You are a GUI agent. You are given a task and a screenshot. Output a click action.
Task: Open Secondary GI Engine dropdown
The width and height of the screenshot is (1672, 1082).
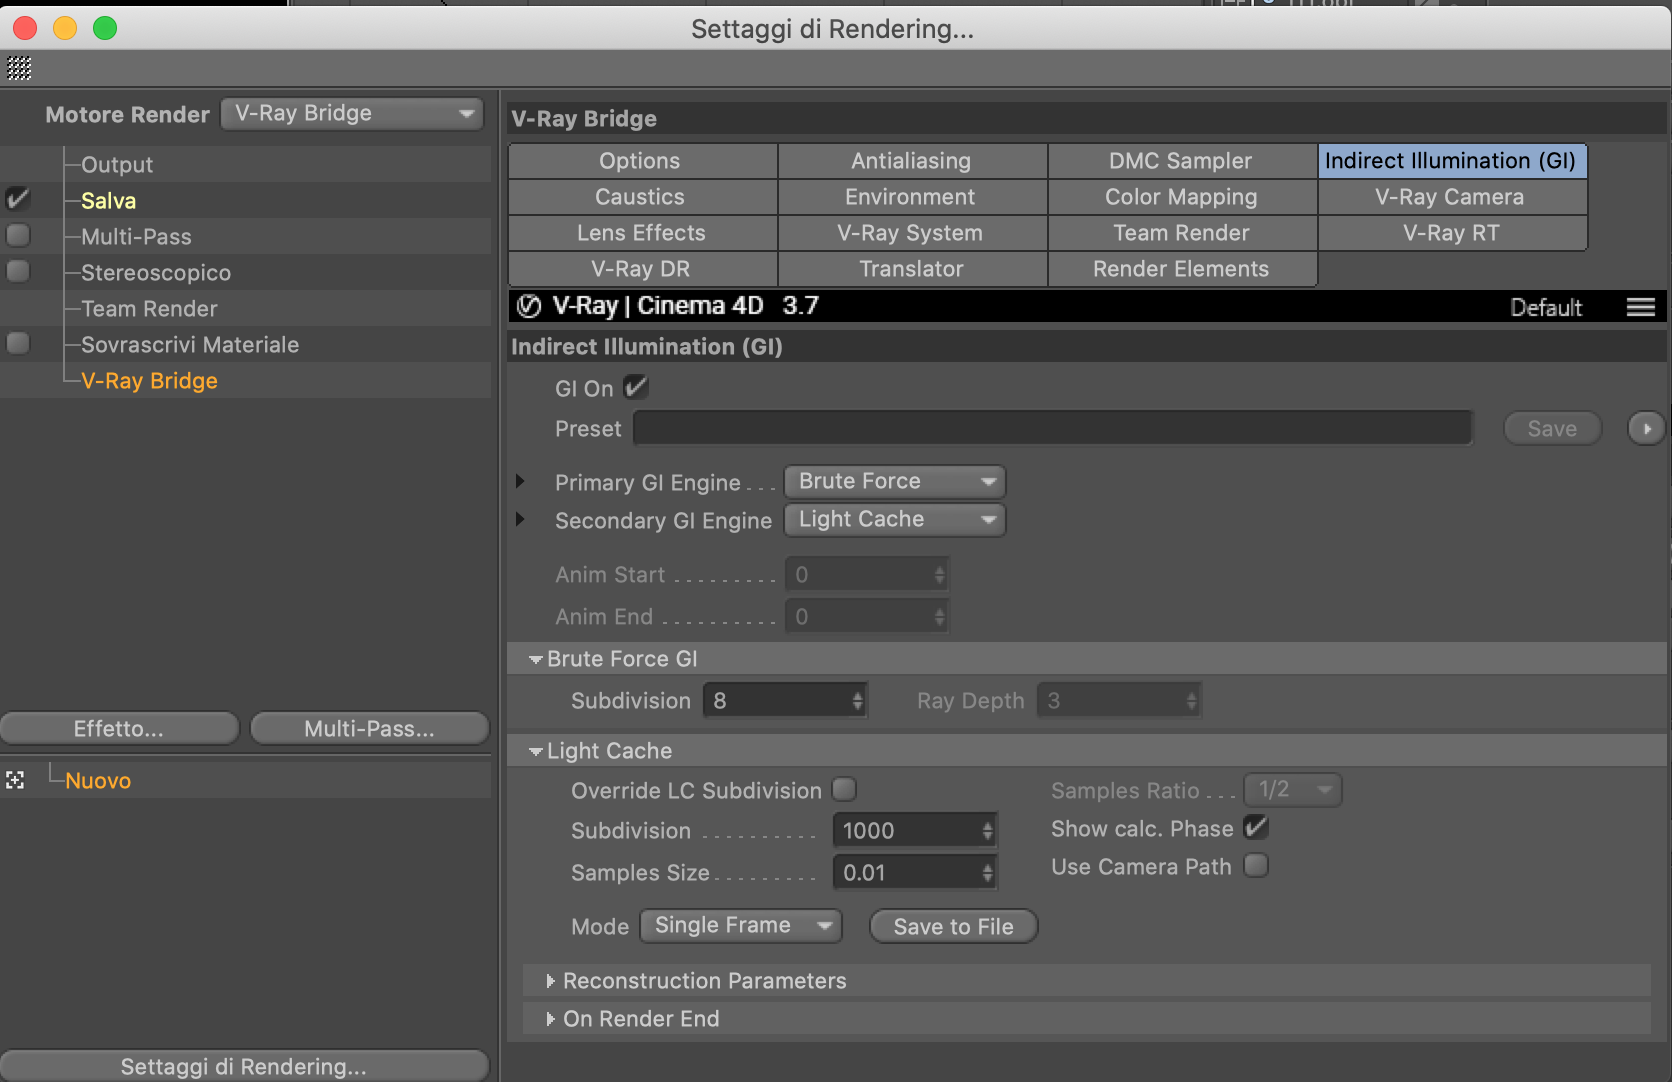(895, 519)
